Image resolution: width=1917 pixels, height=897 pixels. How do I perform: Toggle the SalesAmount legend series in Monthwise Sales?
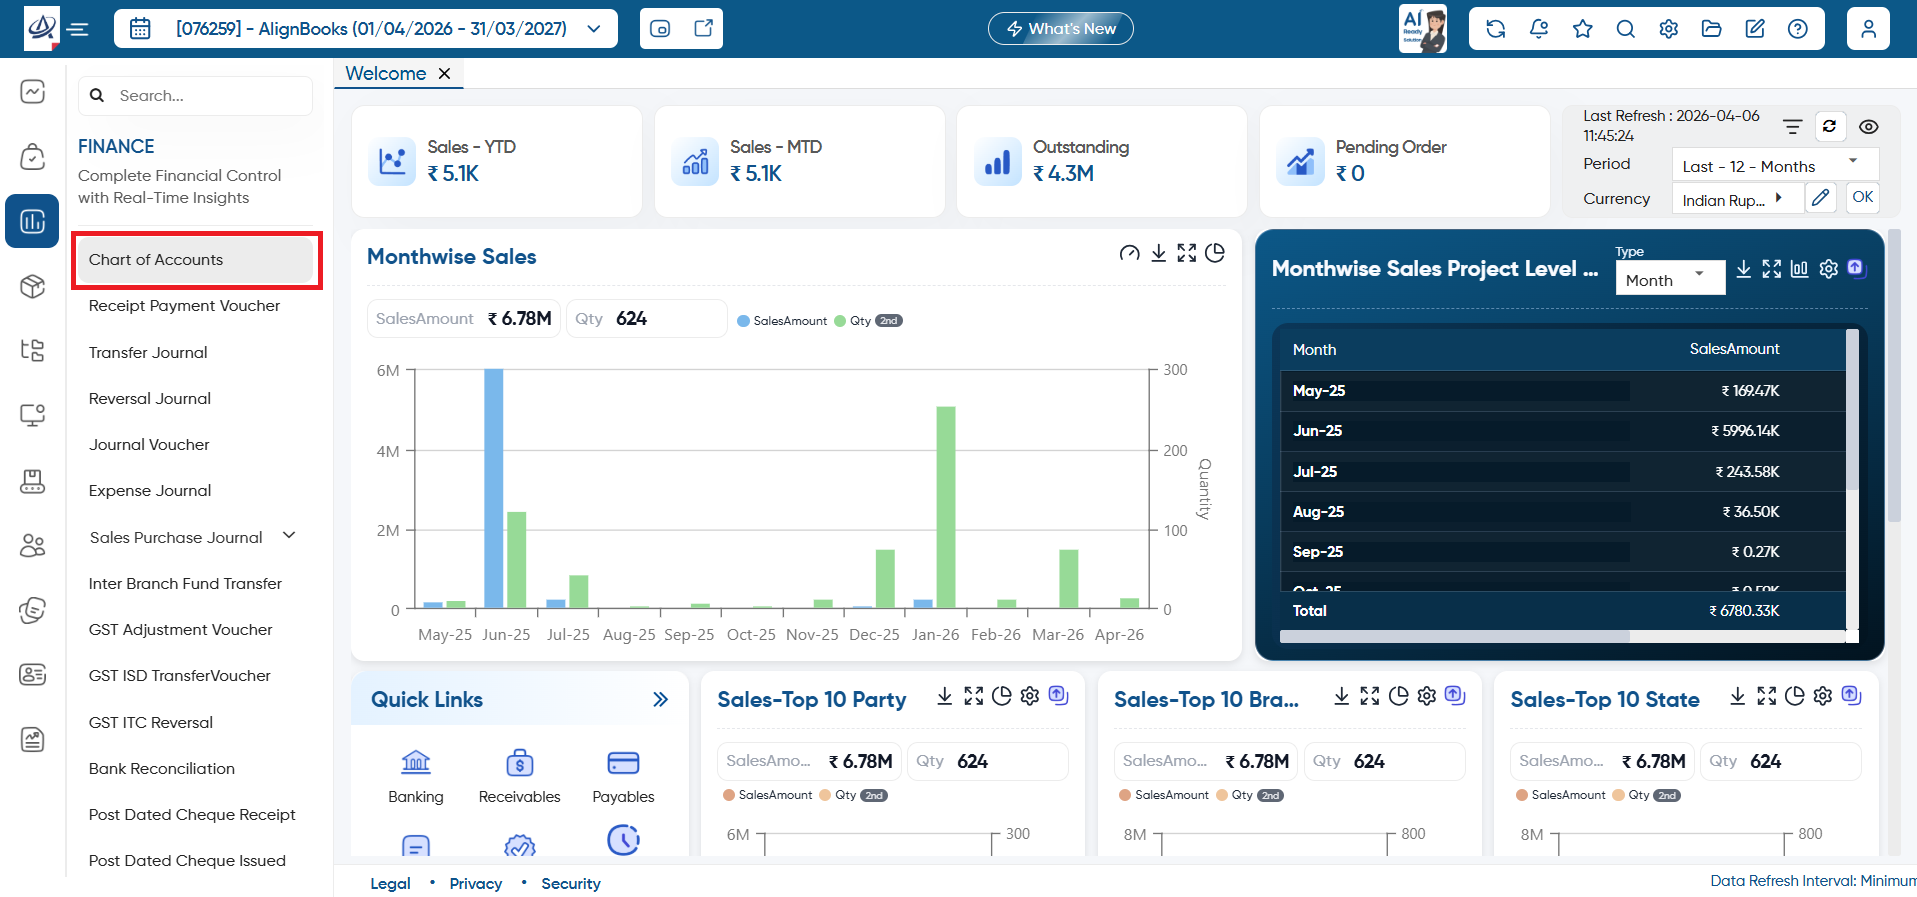pos(782,321)
